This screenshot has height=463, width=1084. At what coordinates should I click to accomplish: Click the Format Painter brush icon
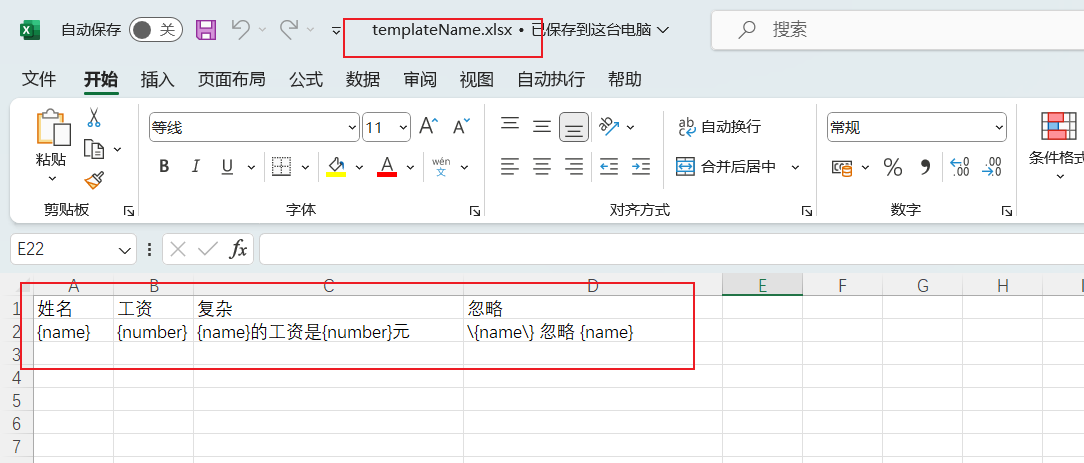[x=94, y=180]
